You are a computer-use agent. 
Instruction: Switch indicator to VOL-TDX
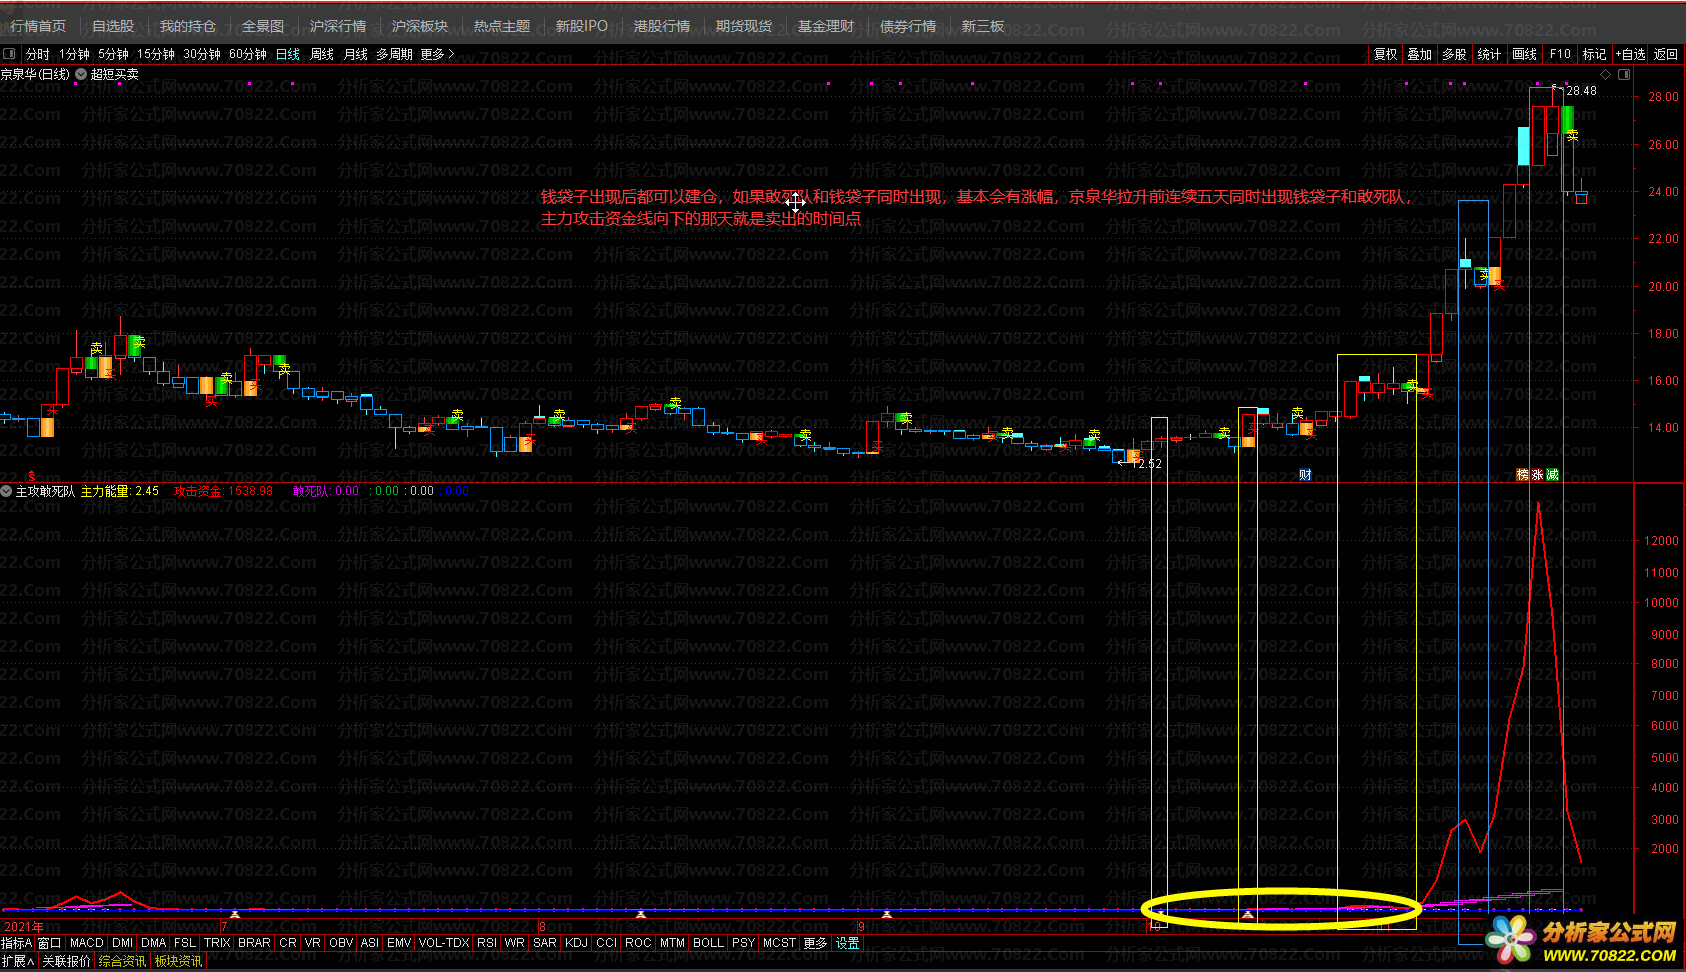click(x=444, y=943)
